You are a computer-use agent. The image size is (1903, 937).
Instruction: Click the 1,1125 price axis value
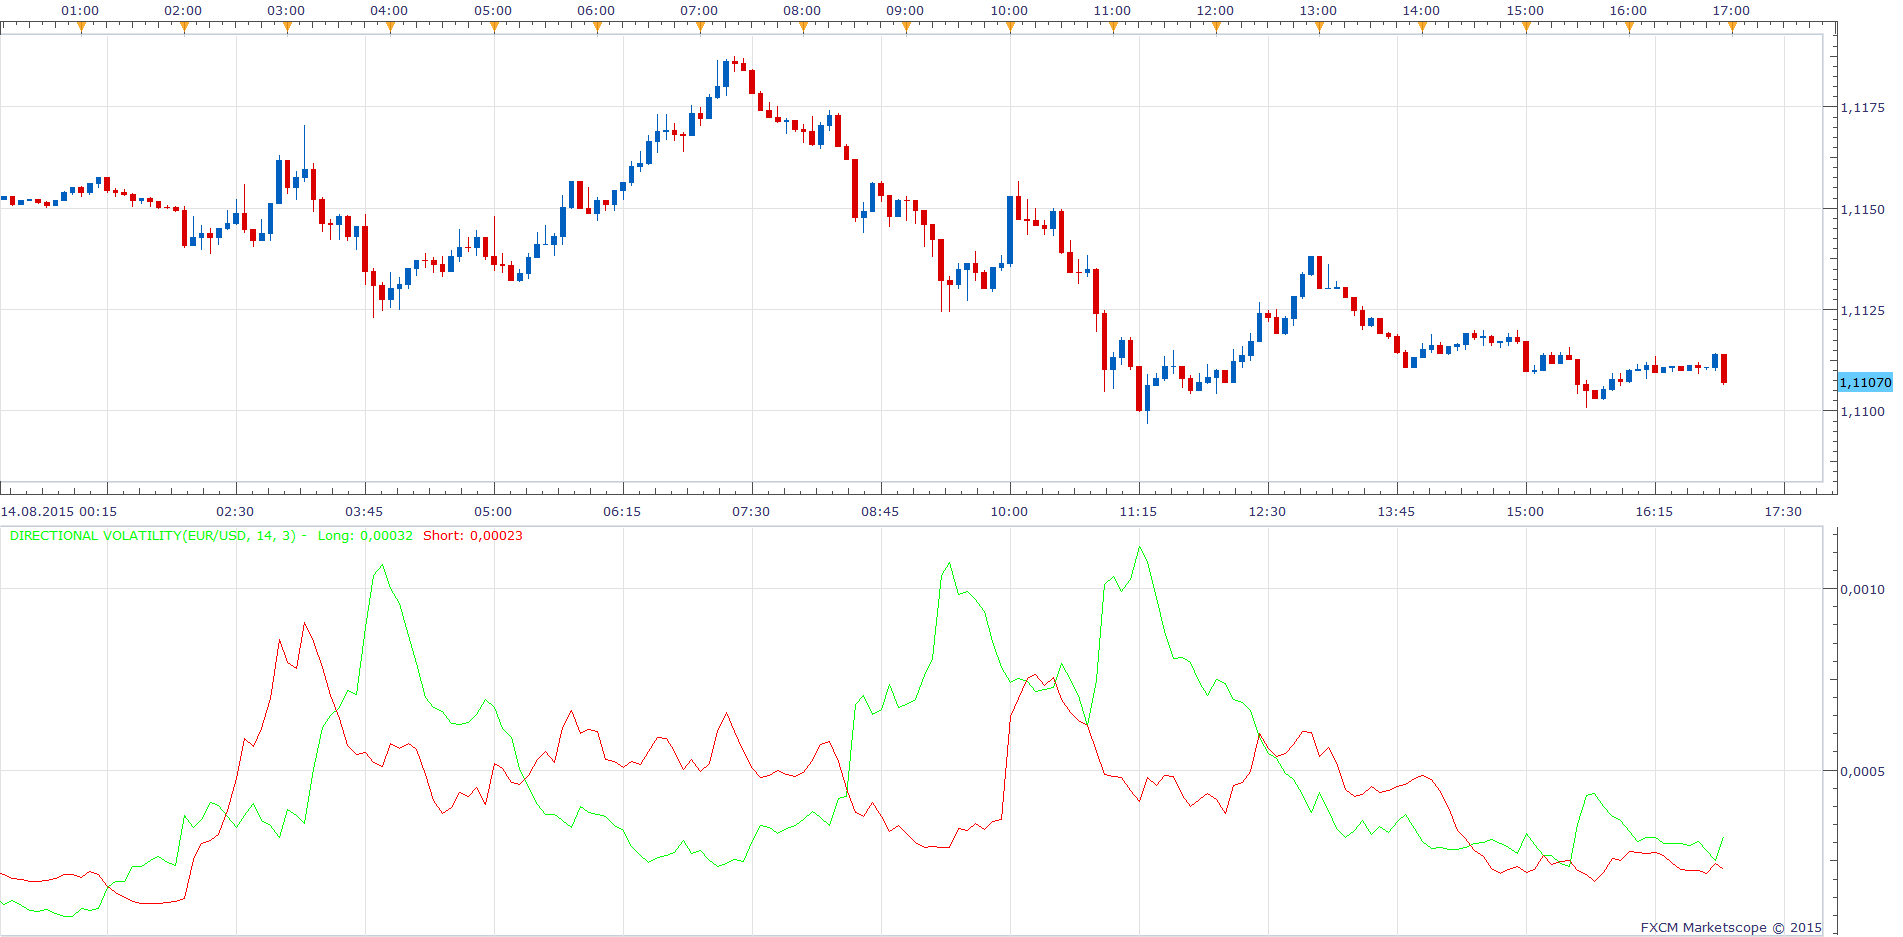tap(1863, 310)
